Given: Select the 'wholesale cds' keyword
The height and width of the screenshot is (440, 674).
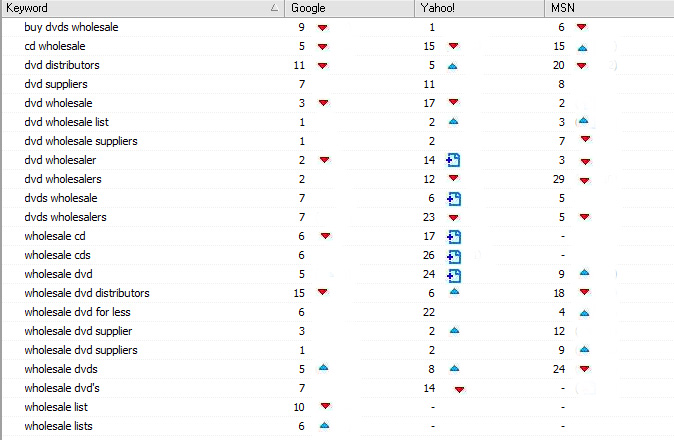Looking at the screenshot, I should (58, 255).
